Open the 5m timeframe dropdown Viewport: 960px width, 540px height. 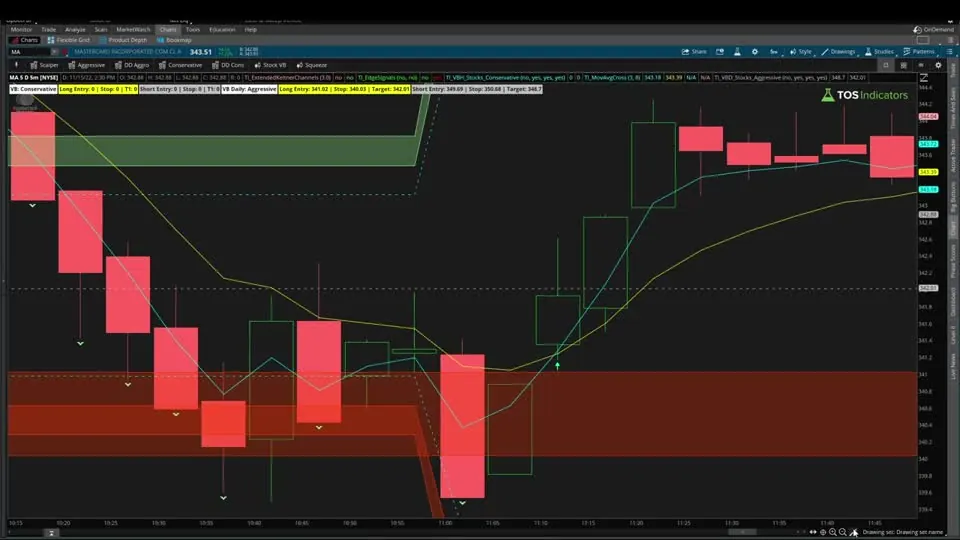click(774, 52)
